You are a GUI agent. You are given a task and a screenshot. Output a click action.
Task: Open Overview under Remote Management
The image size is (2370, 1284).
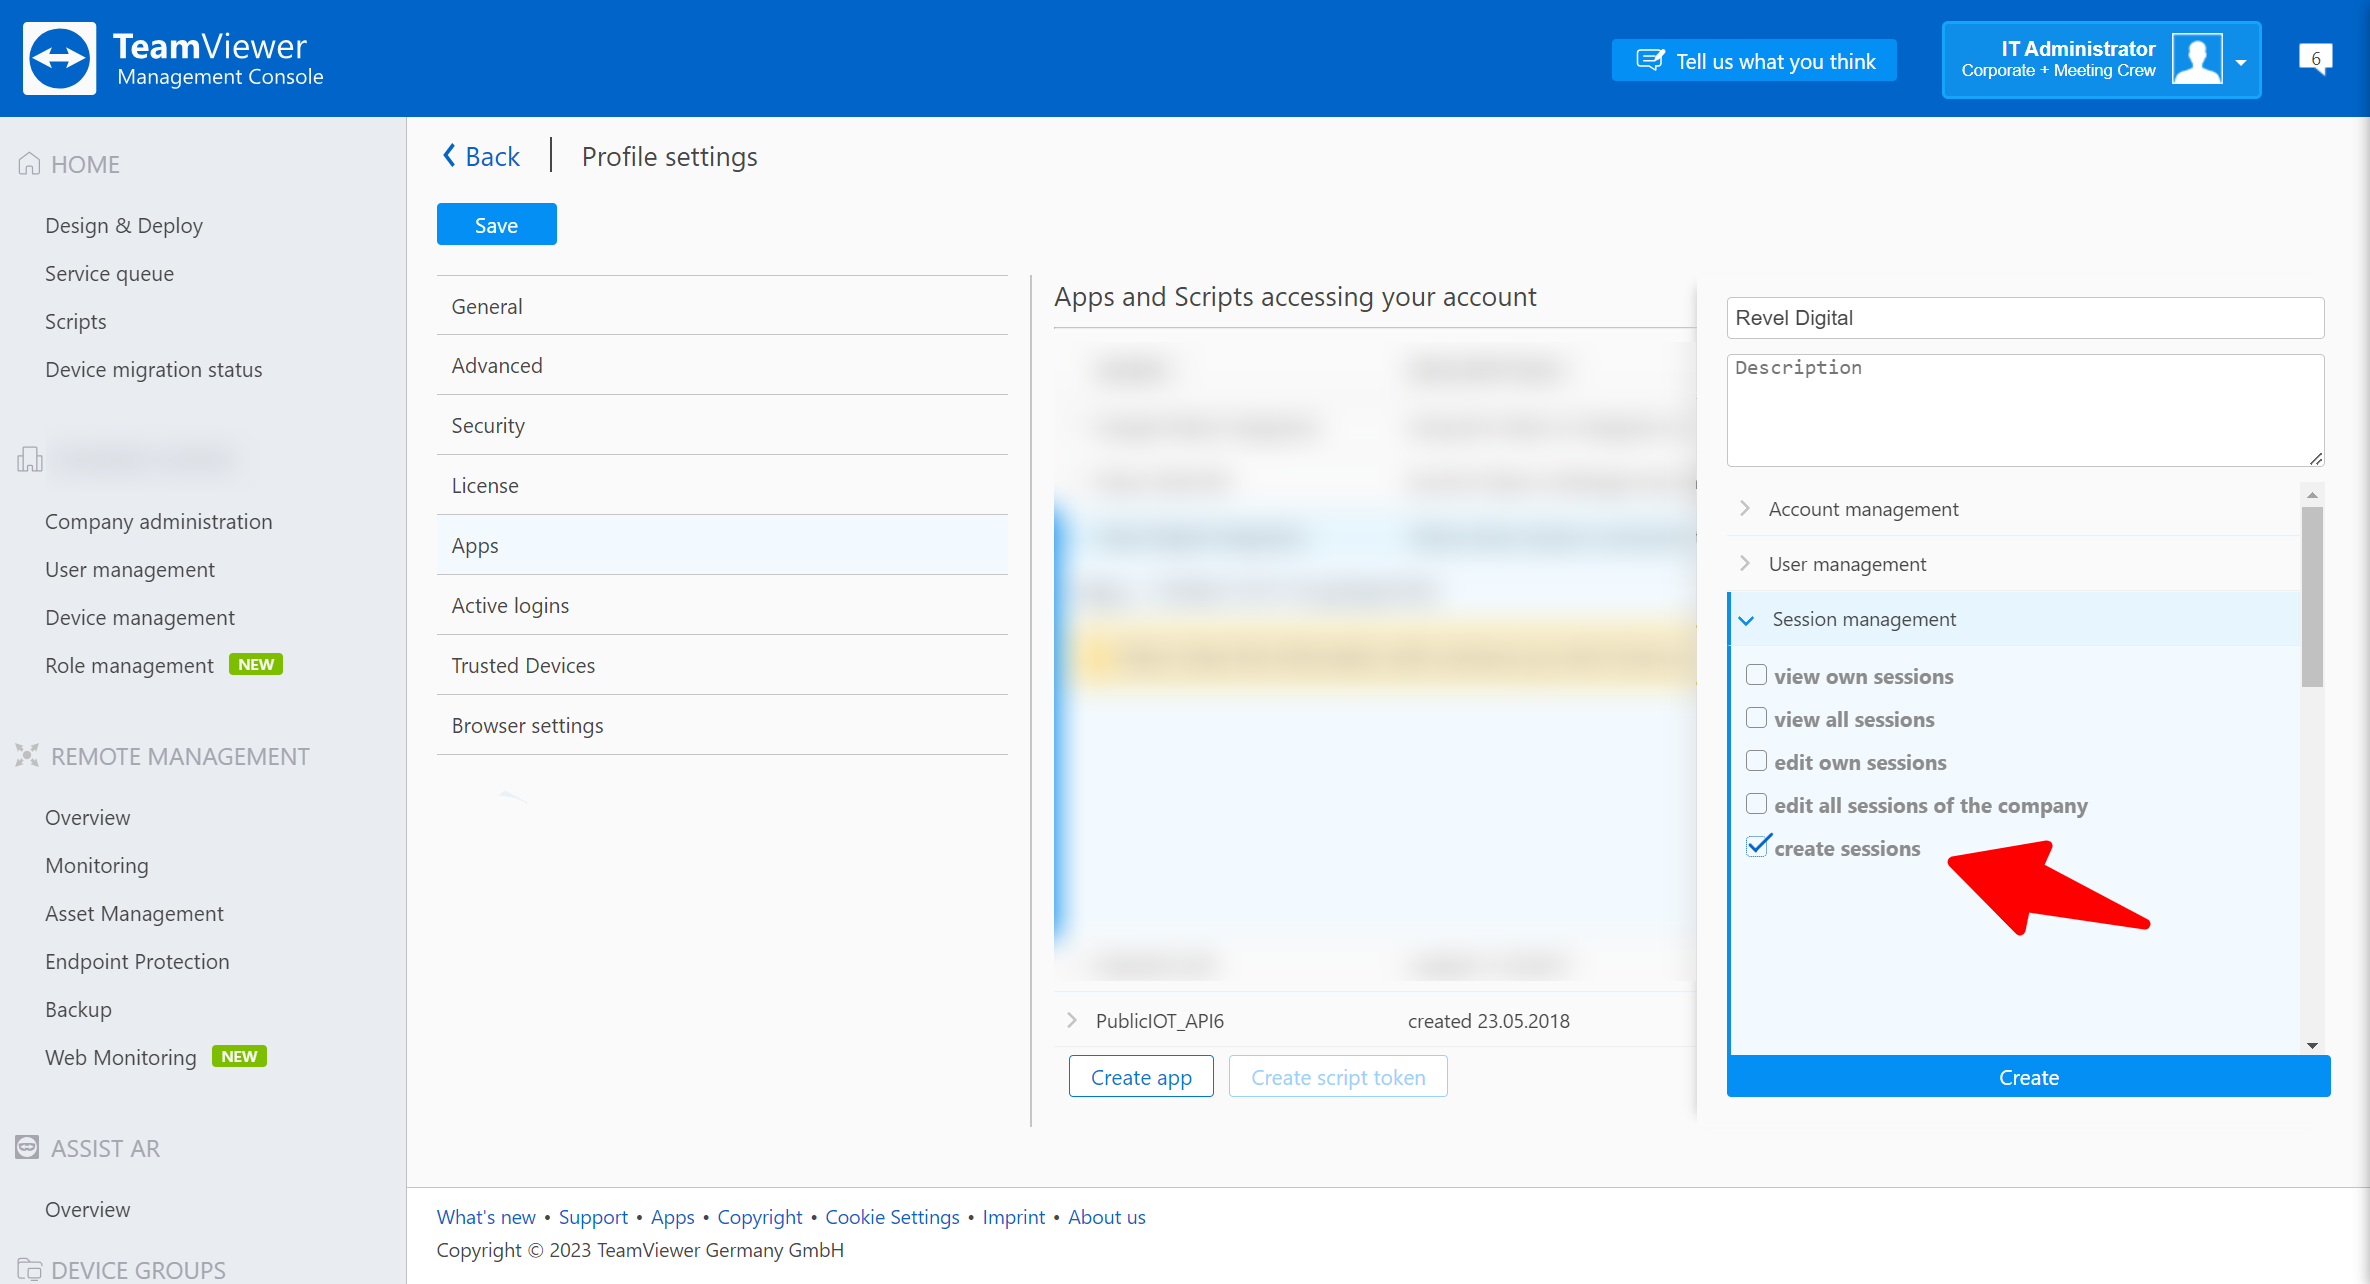point(87,817)
